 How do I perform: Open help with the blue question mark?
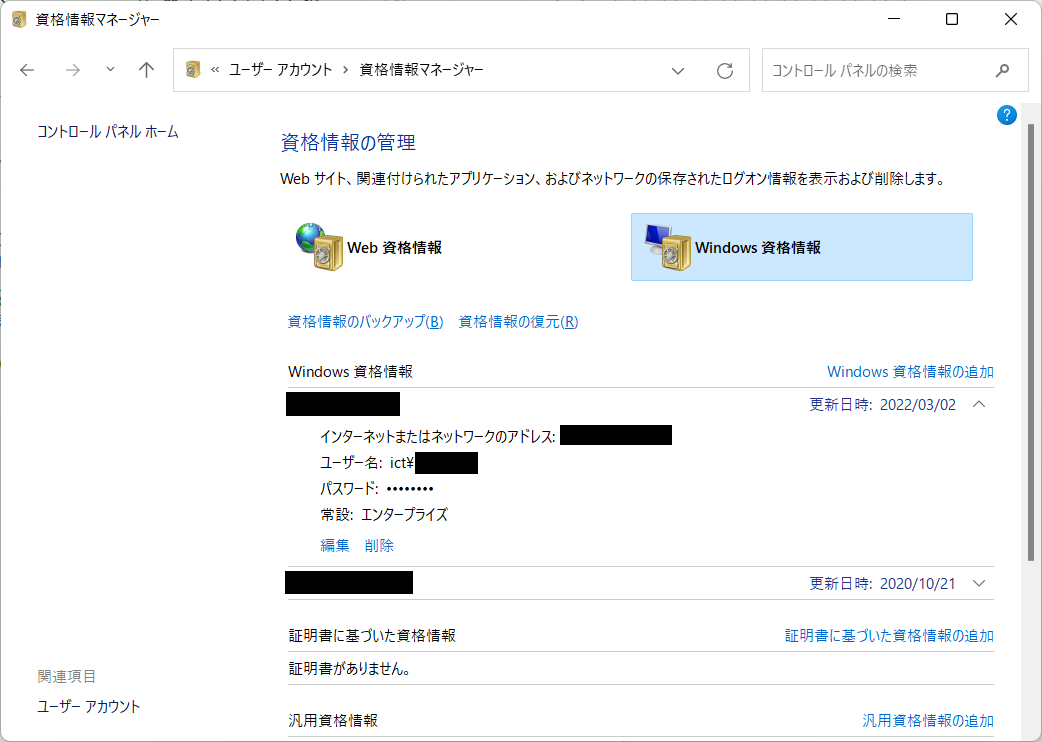(x=1007, y=116)
